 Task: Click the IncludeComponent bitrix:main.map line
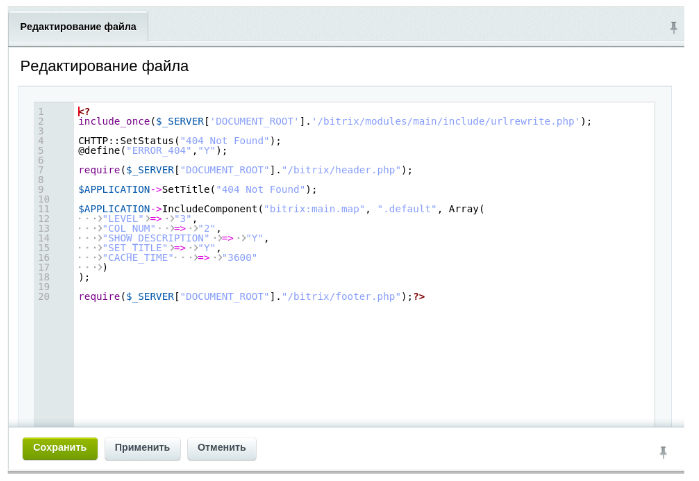tap(280, 209)
